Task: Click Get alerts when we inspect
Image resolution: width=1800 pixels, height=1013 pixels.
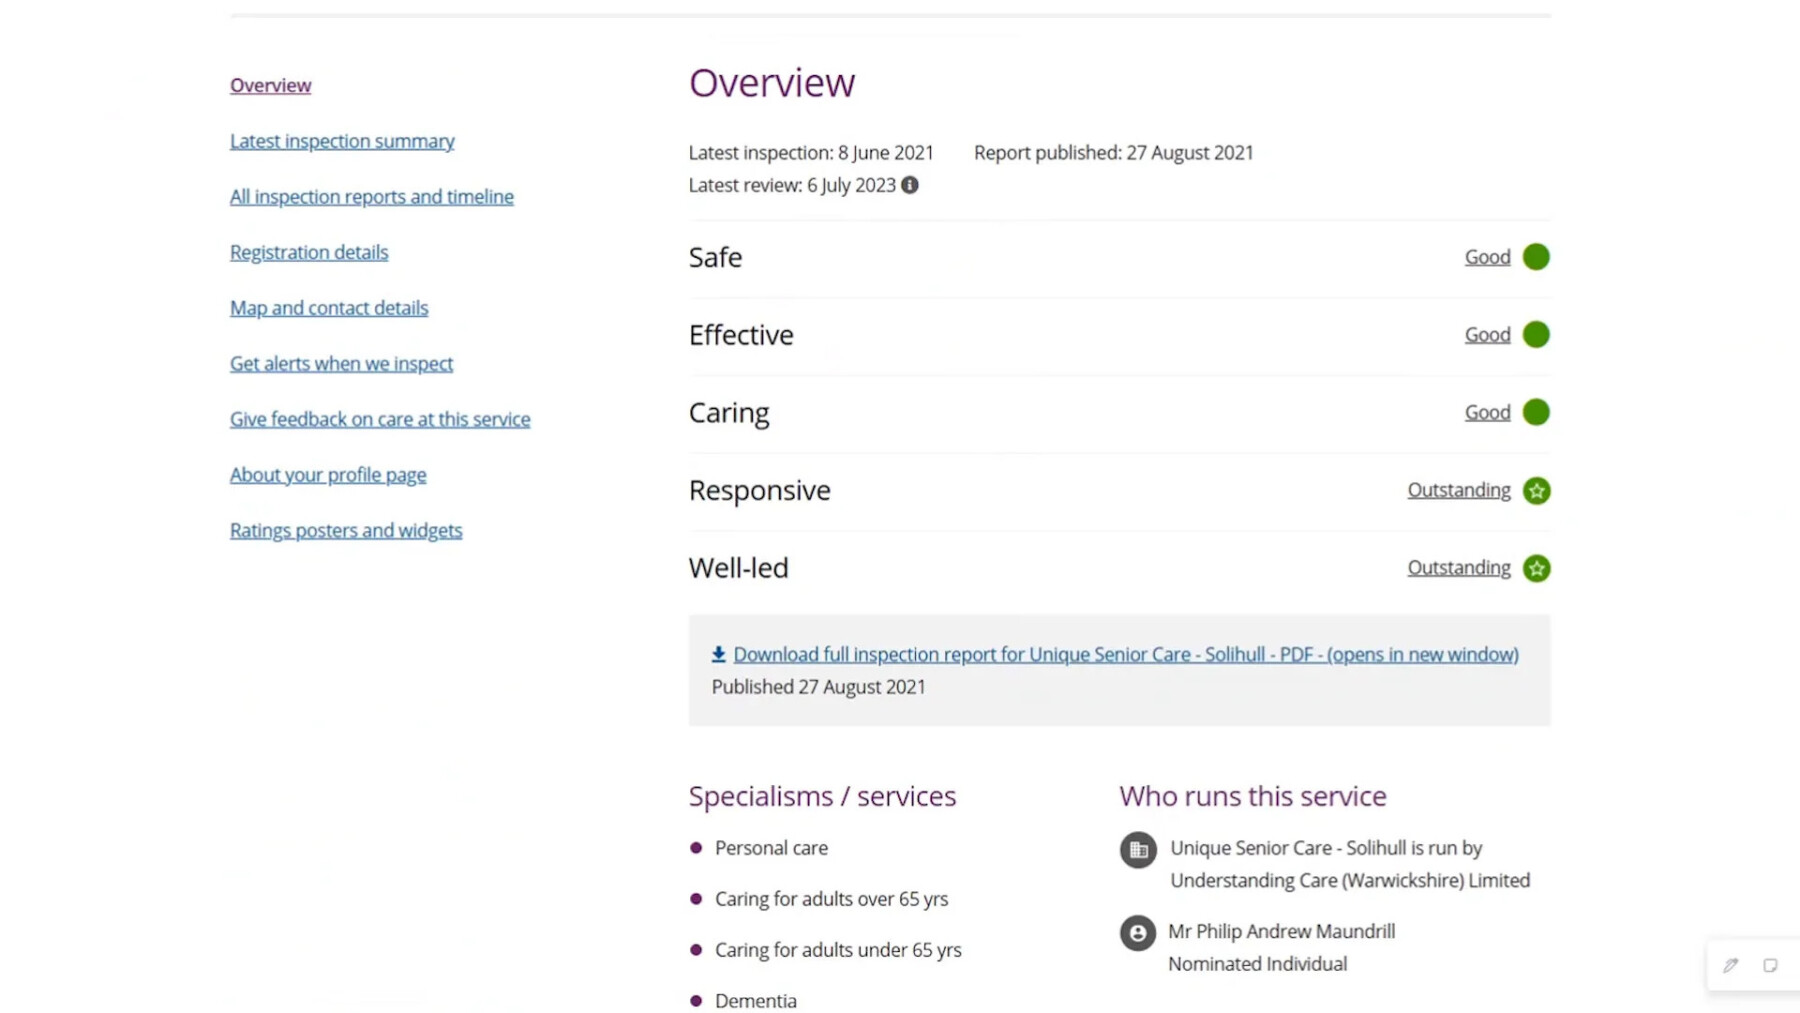Action: pos(341,364)
